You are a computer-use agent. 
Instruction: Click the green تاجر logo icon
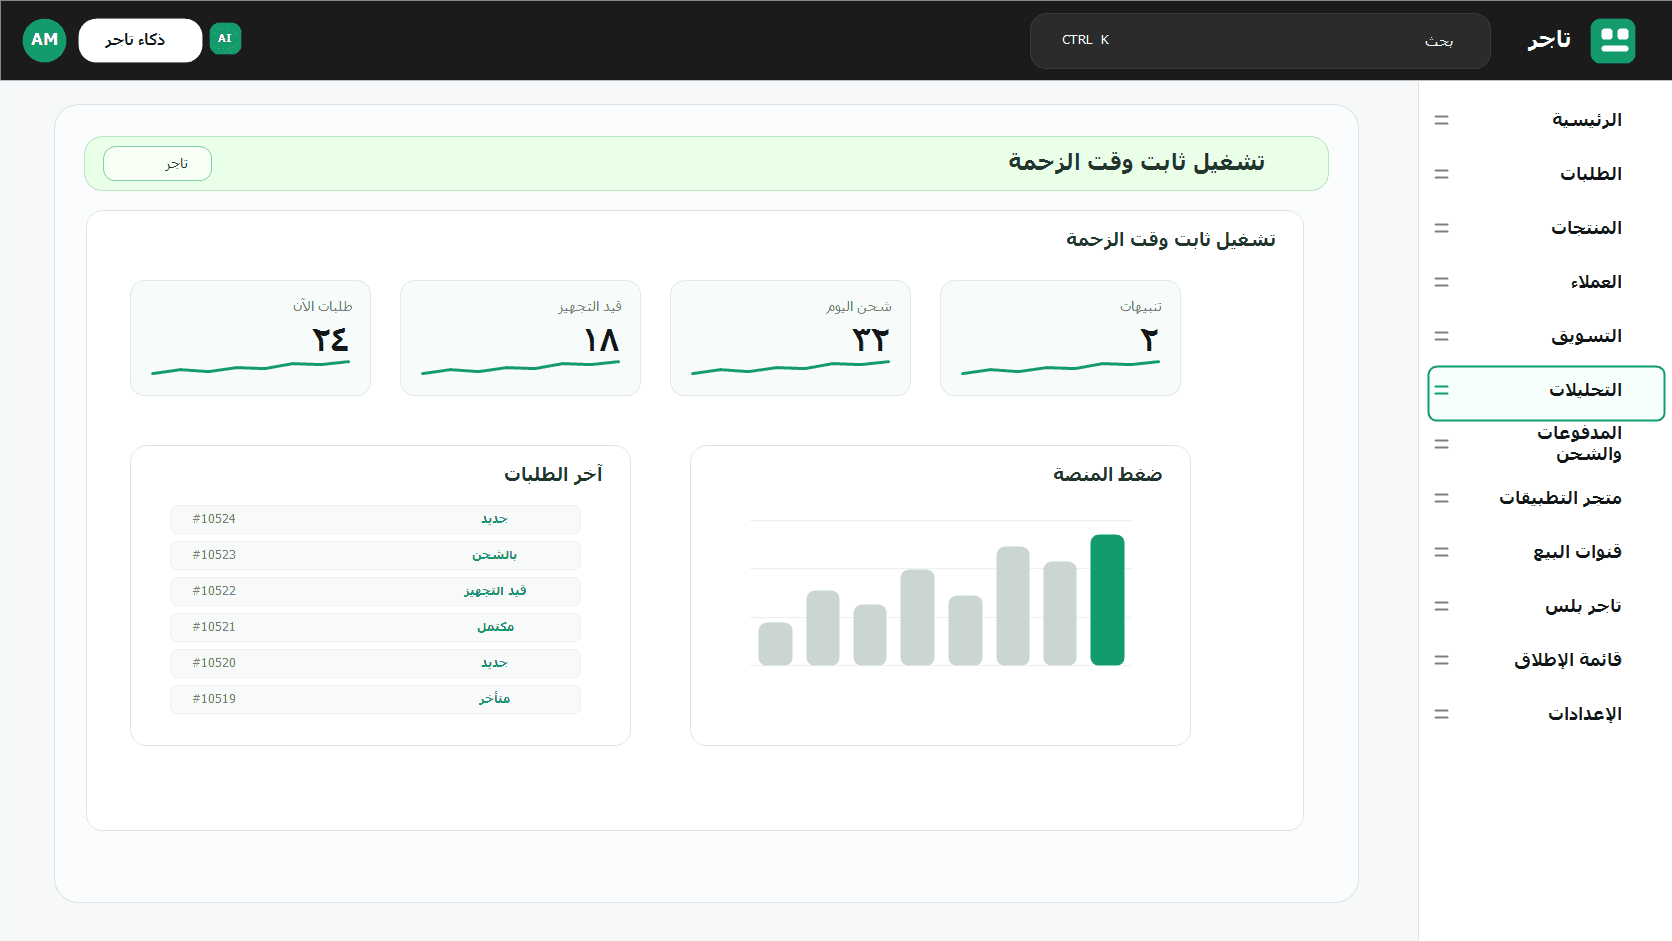point(1612,40)
